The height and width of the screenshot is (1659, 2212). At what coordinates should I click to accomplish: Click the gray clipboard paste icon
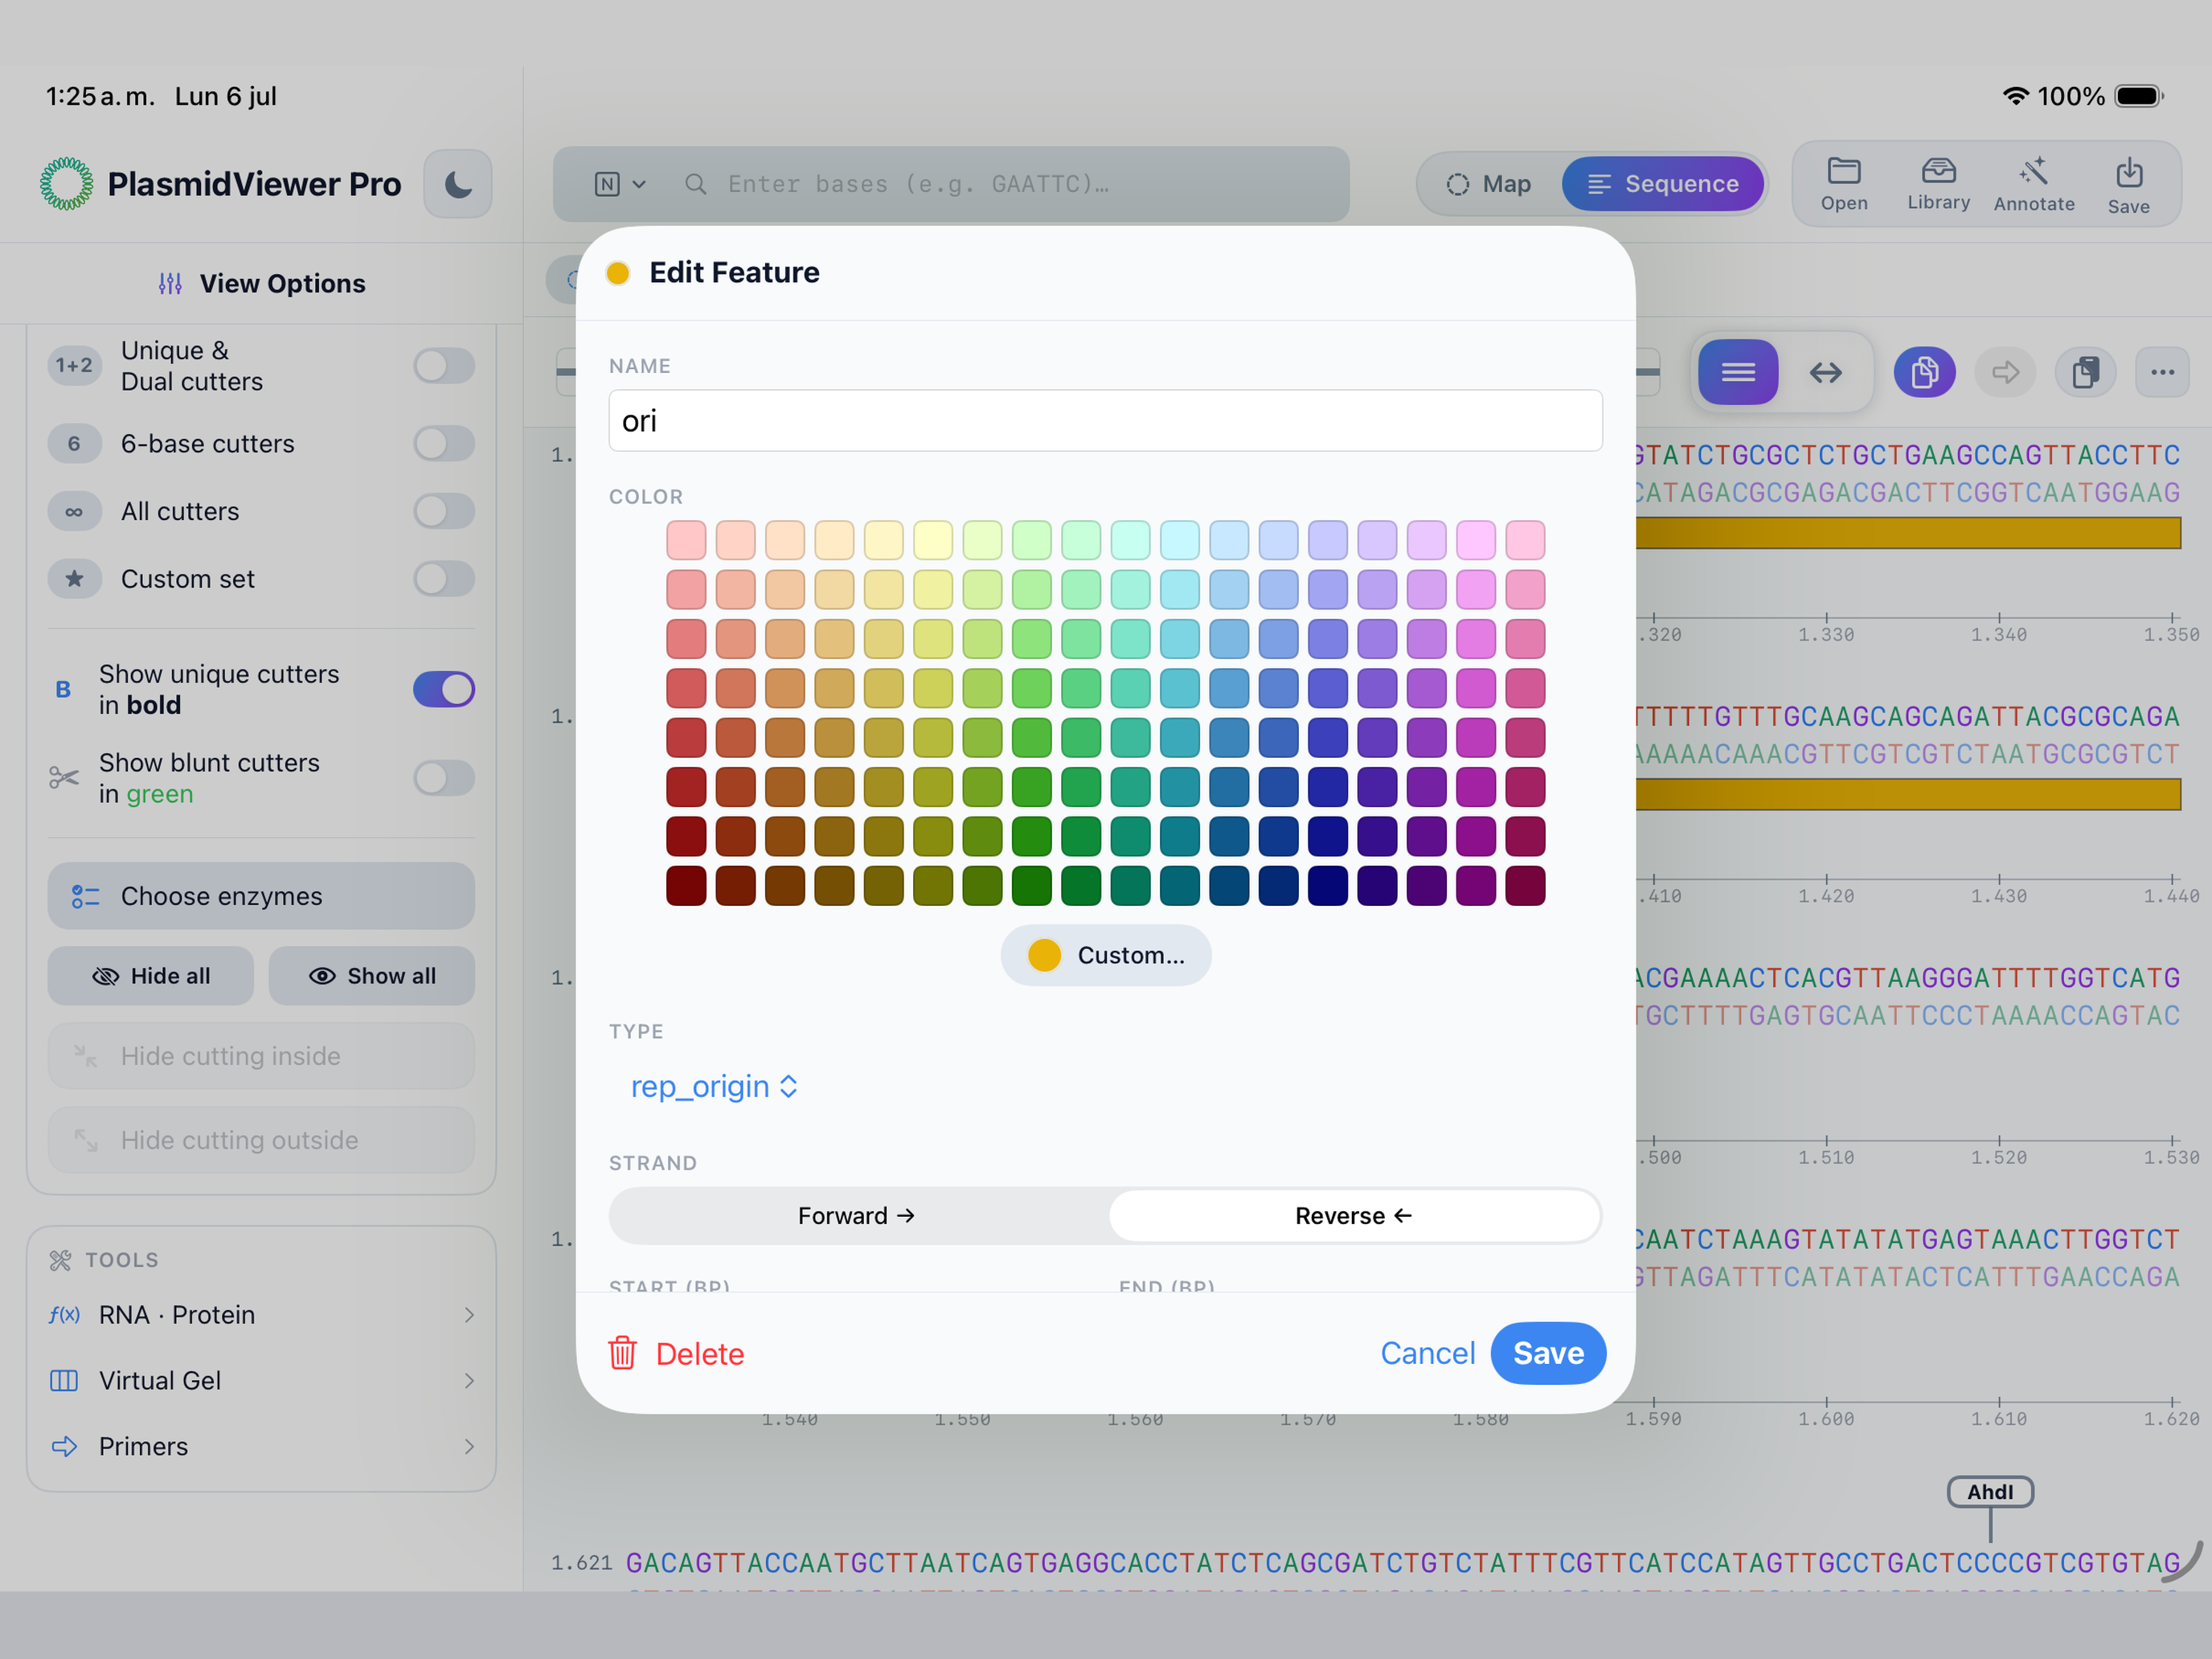click(x=2085, y=373)
